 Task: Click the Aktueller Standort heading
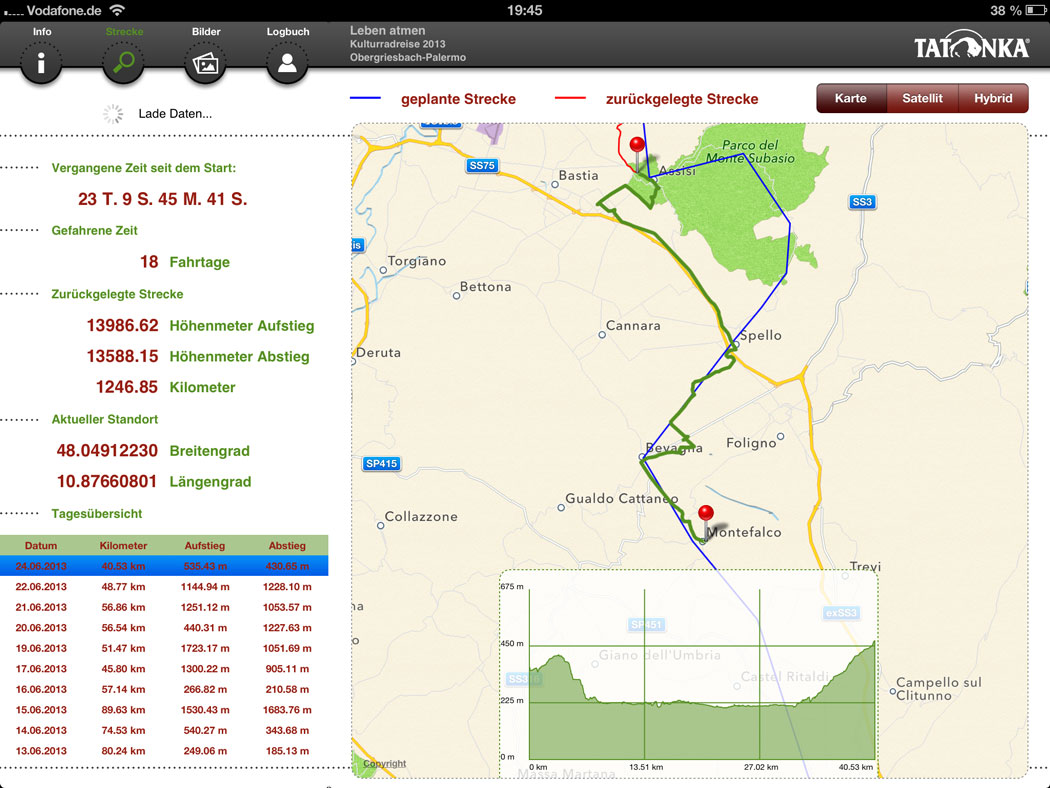(x=104, y=419)
